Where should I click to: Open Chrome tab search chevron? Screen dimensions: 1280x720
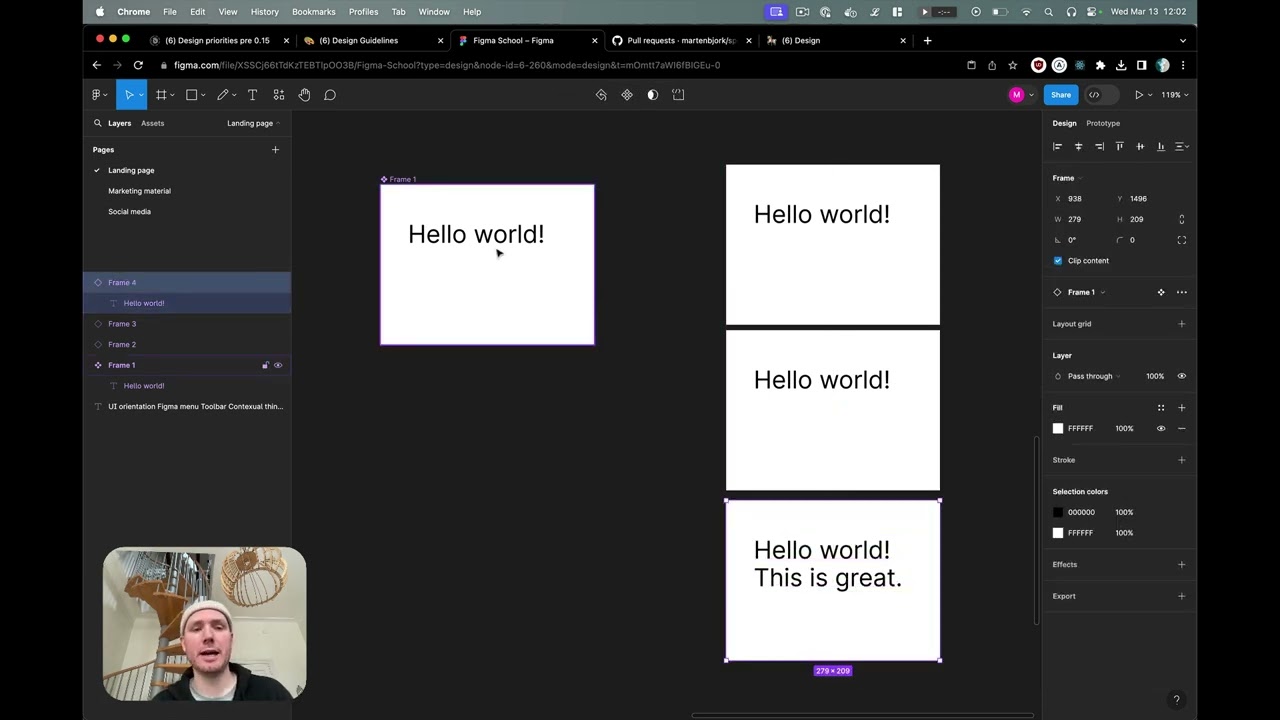1183,41
